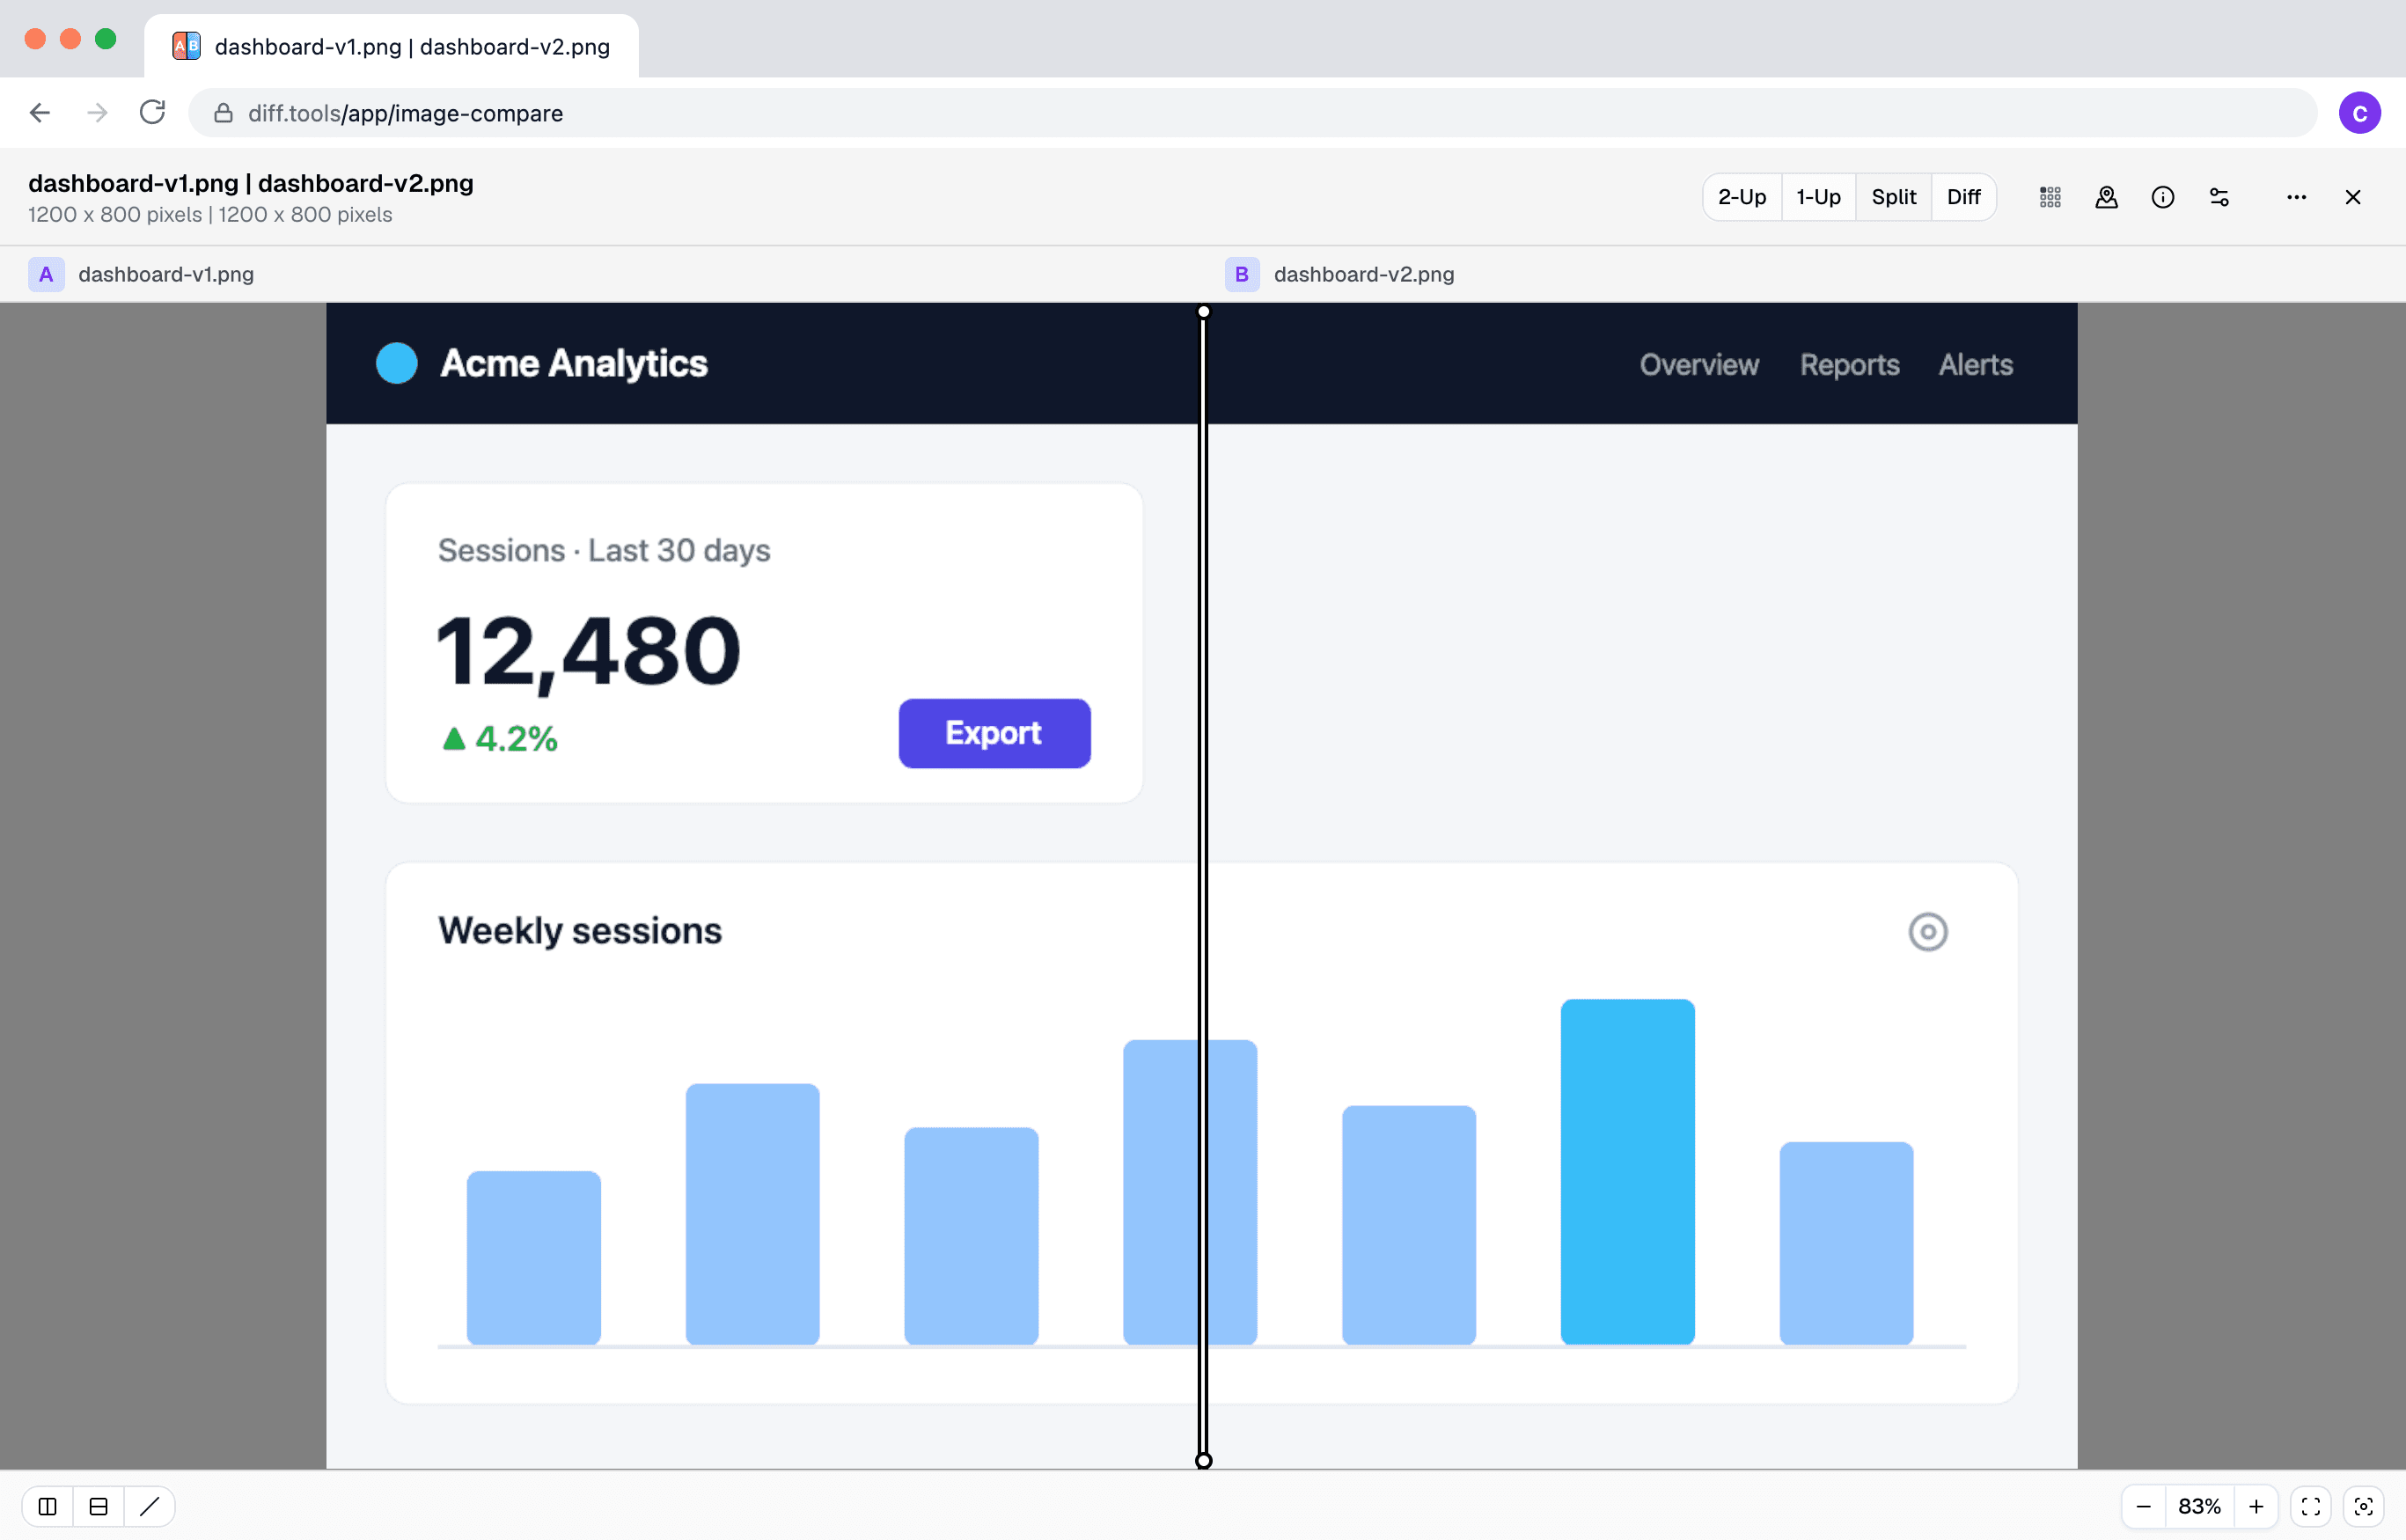Switch to Diff comparison mode

click(1963, 197)
